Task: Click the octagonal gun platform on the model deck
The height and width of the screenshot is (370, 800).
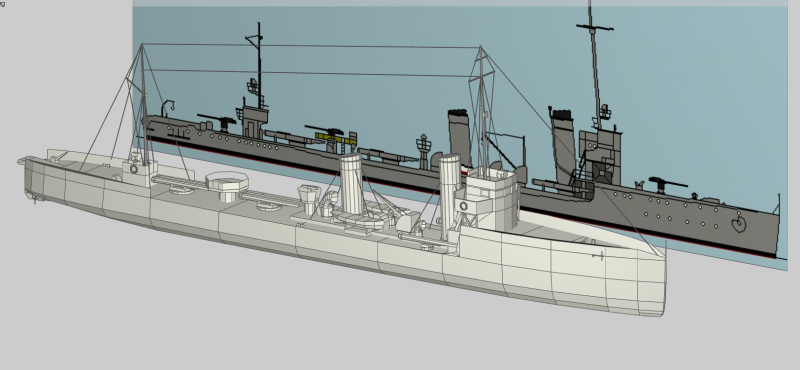Action: coord(227,181)
